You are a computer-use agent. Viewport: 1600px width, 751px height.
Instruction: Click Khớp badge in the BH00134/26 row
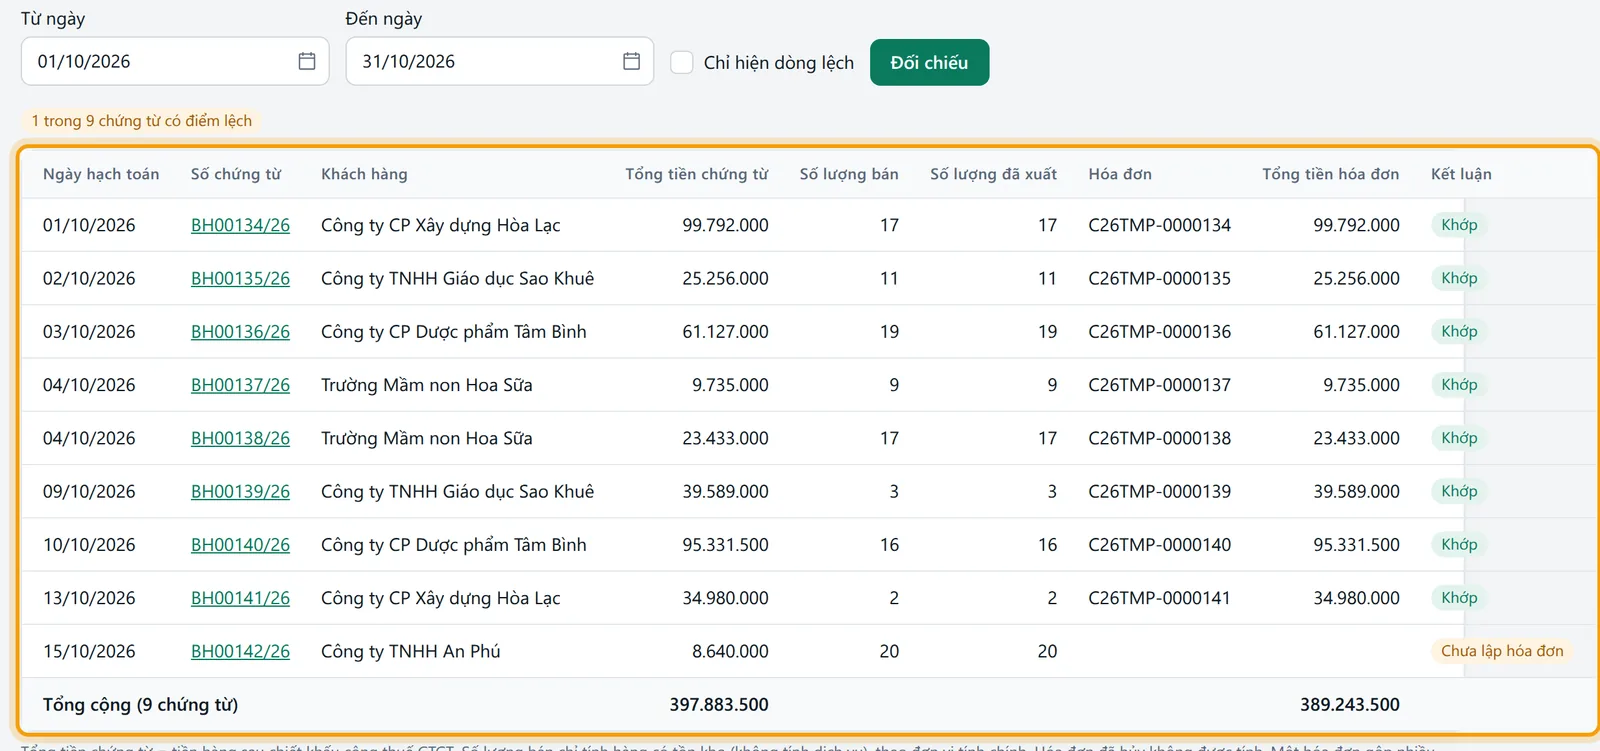tap(1459, 225)
